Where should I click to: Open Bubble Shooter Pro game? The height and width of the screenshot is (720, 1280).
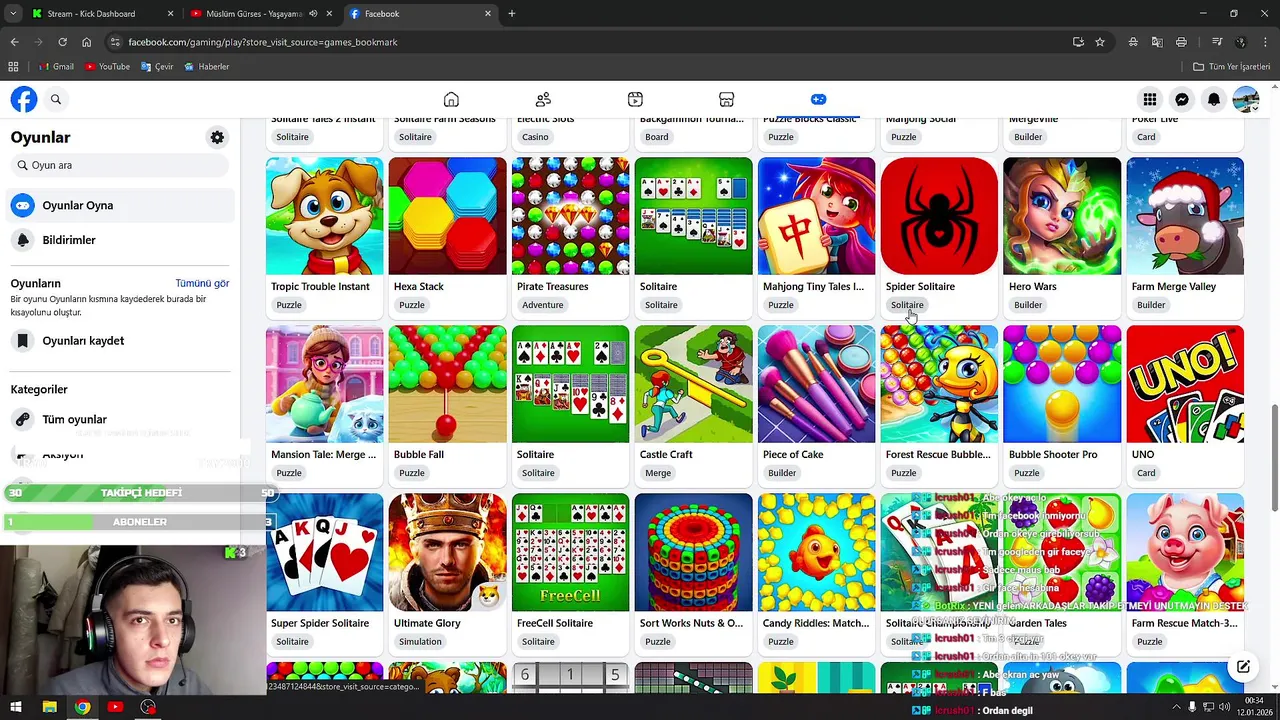point(1062,384)
